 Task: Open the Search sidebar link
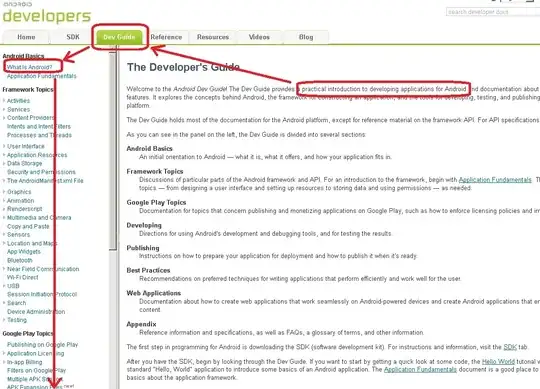pyautogui.click(x=17, y=303)
